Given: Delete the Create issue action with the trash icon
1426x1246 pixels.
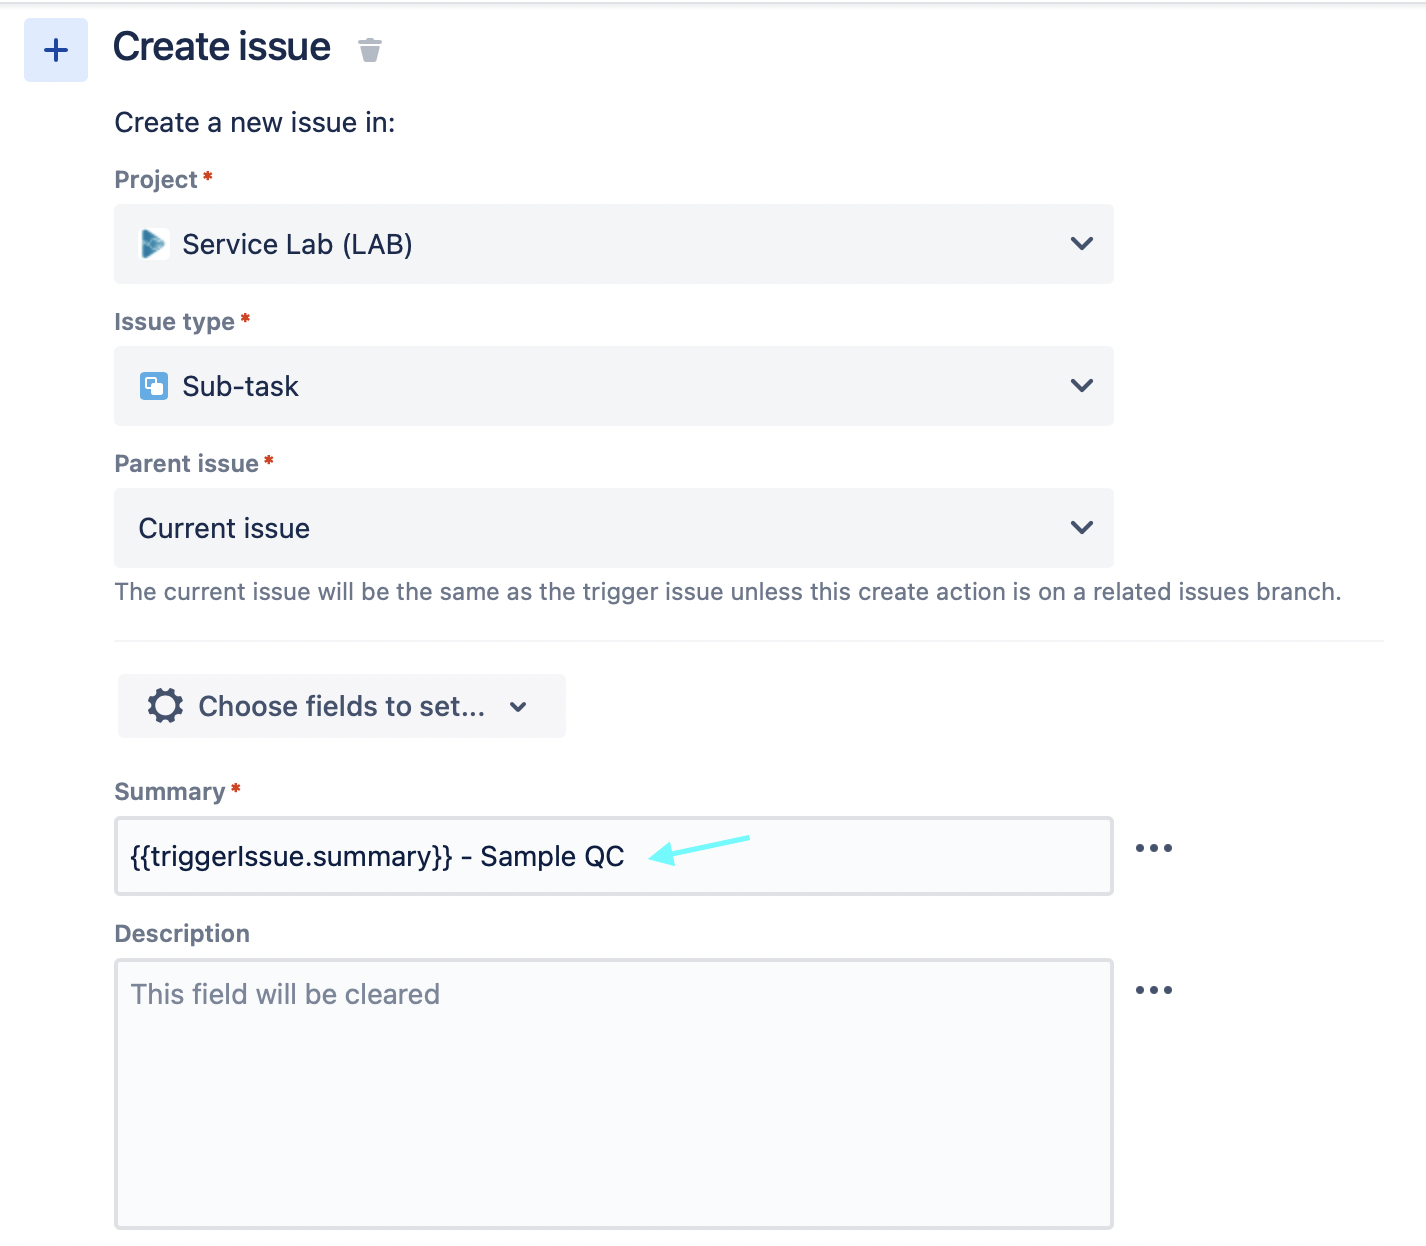Looking at the screenshot, I should point(370,50).
